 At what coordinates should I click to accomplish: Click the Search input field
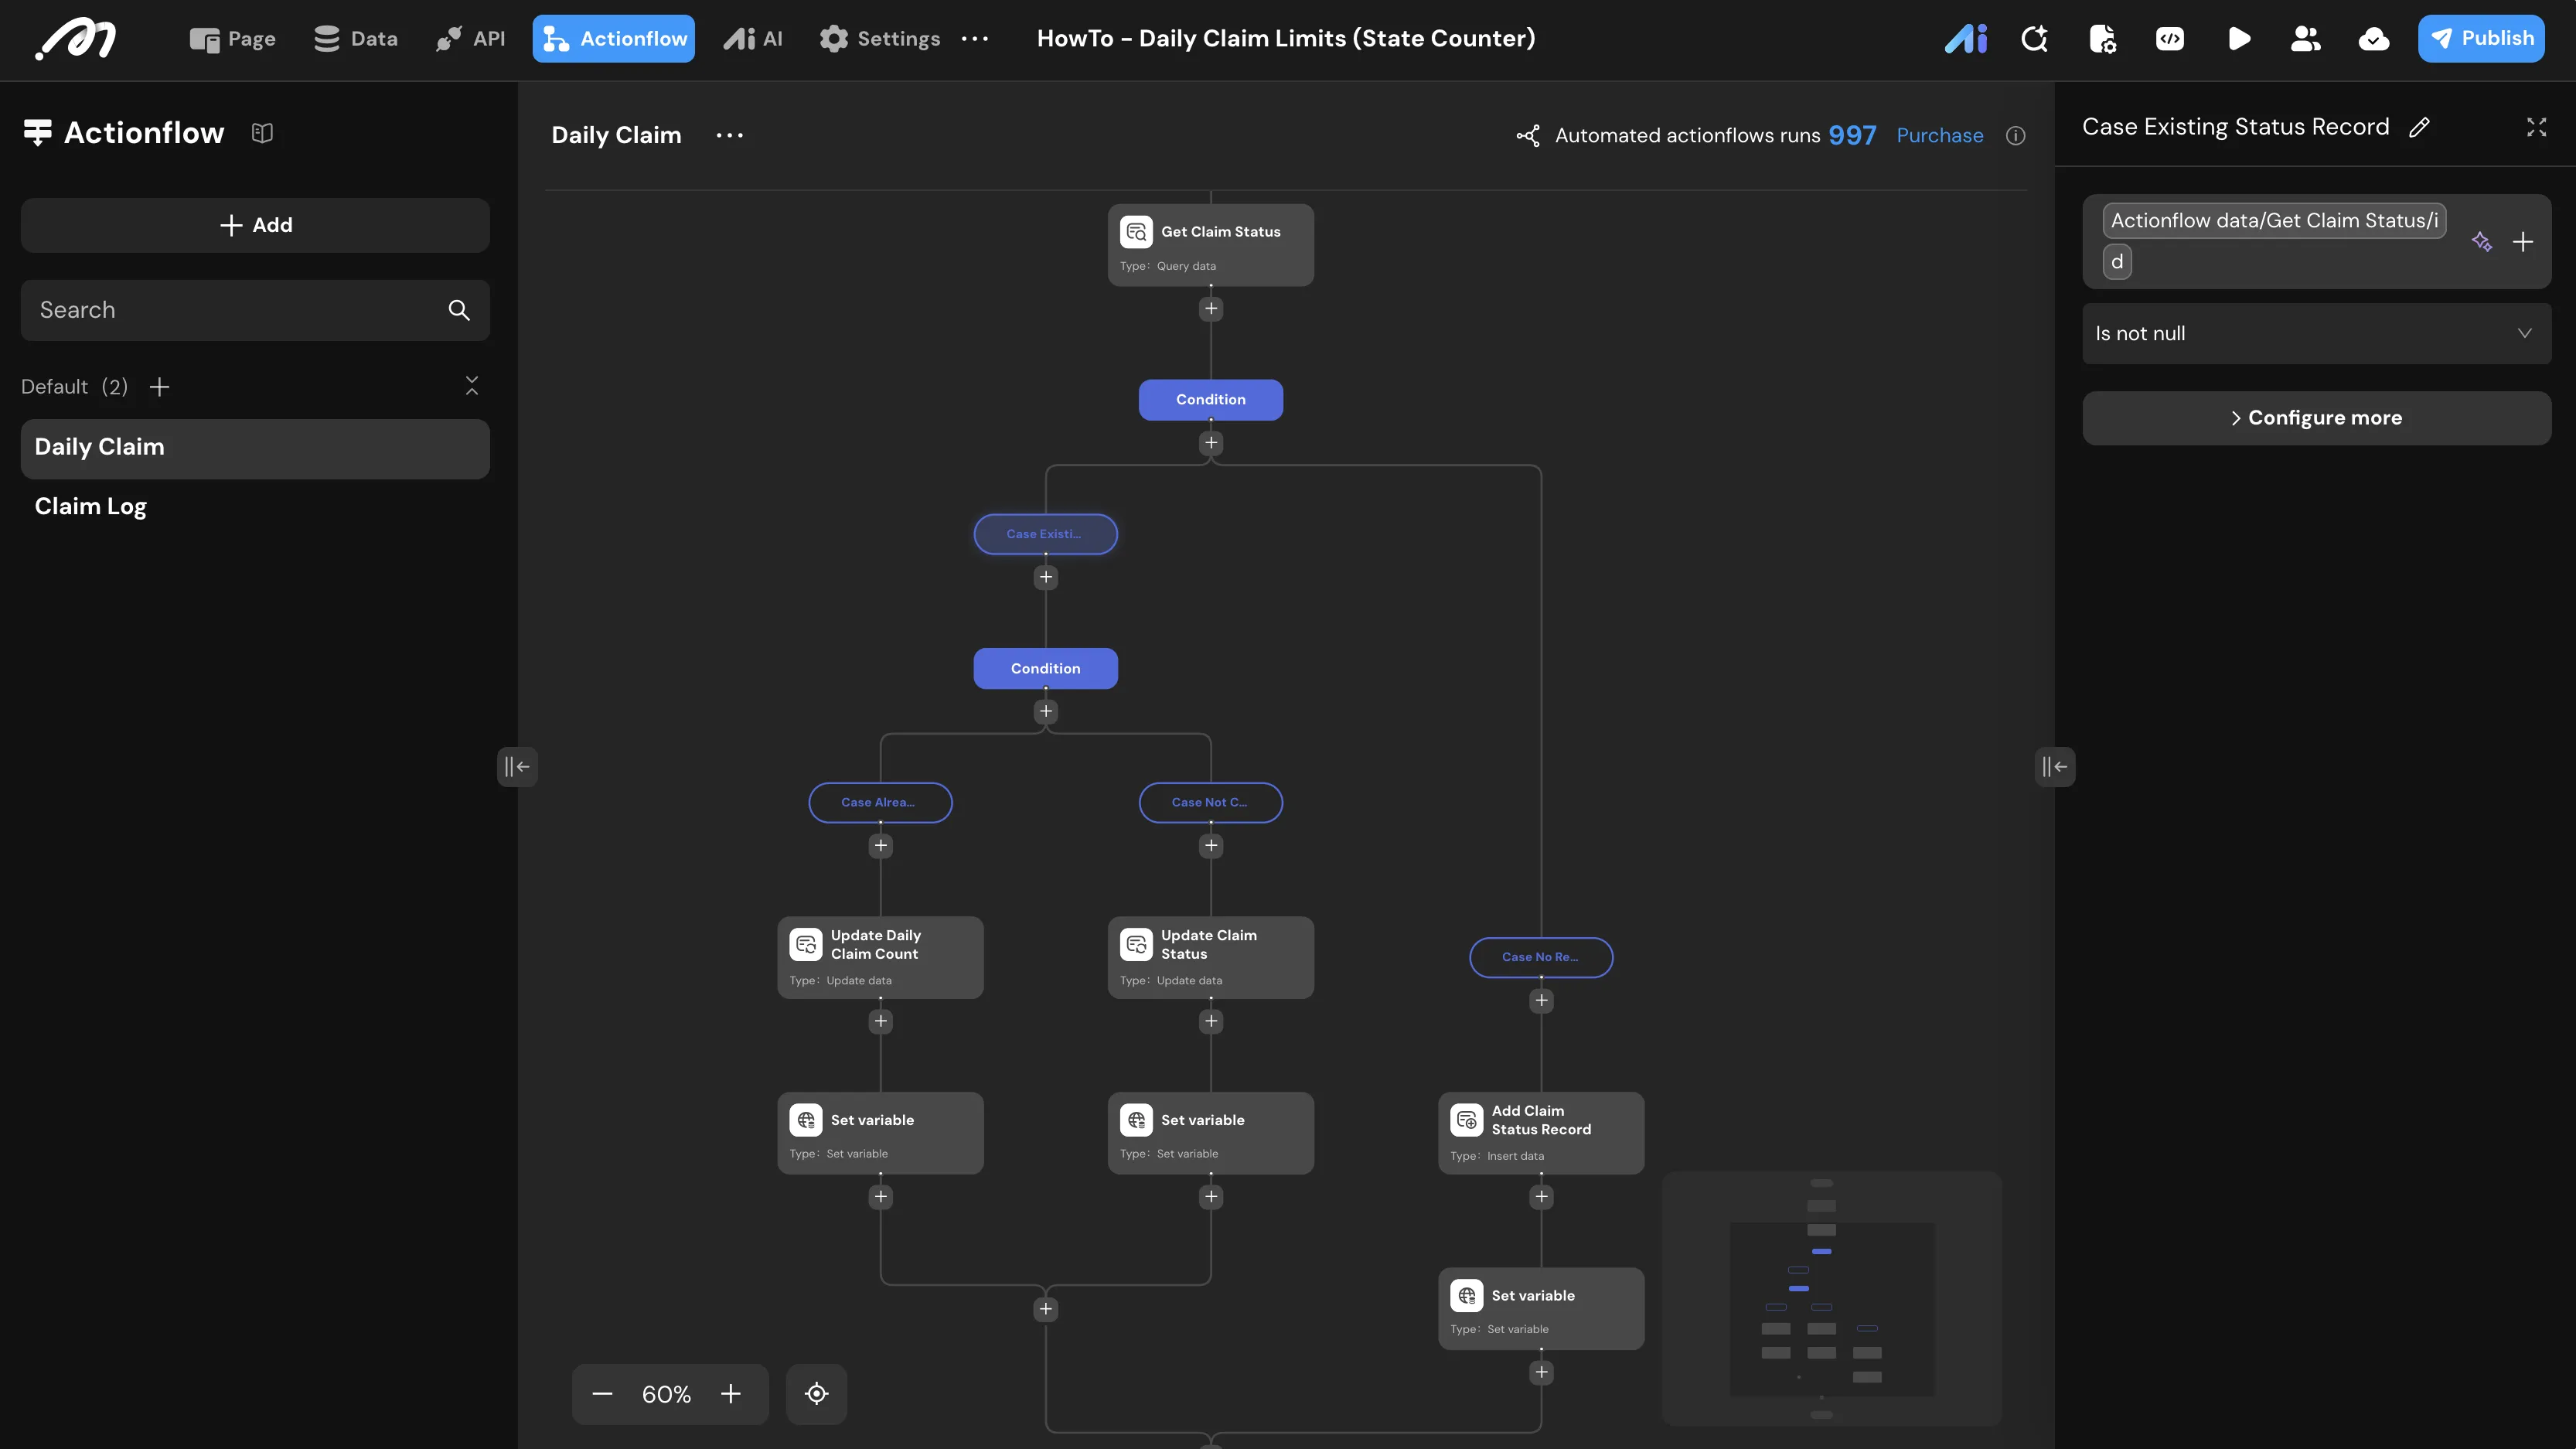coord(255,310)
